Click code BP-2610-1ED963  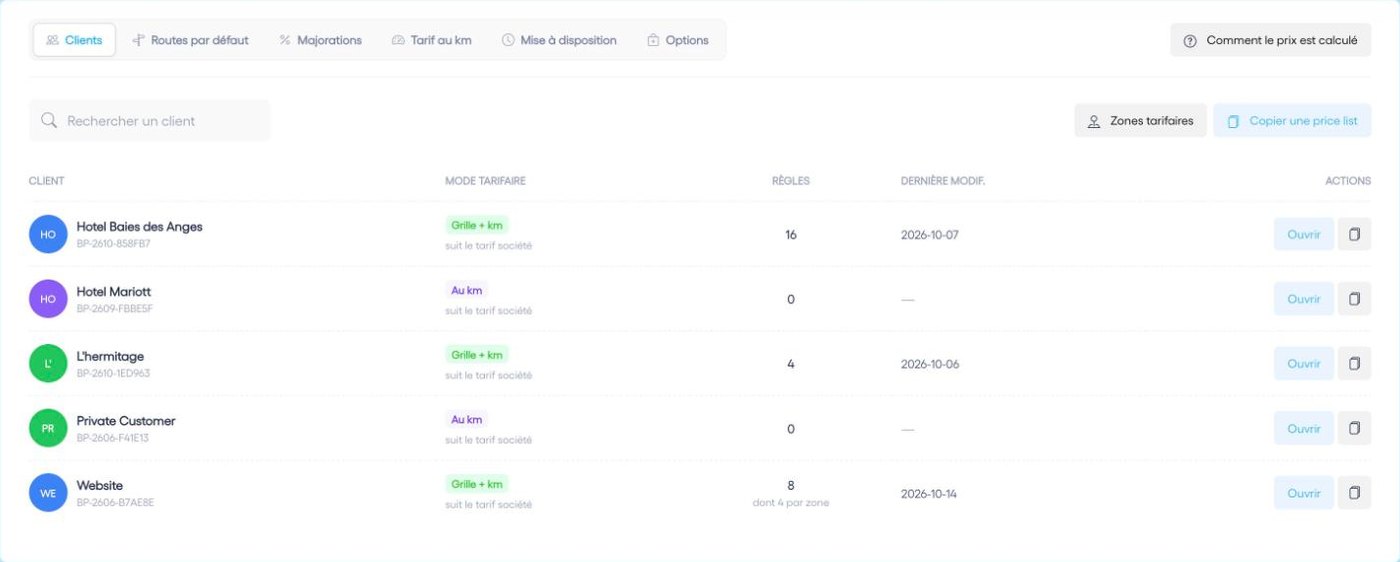click(x=114, y=373)
